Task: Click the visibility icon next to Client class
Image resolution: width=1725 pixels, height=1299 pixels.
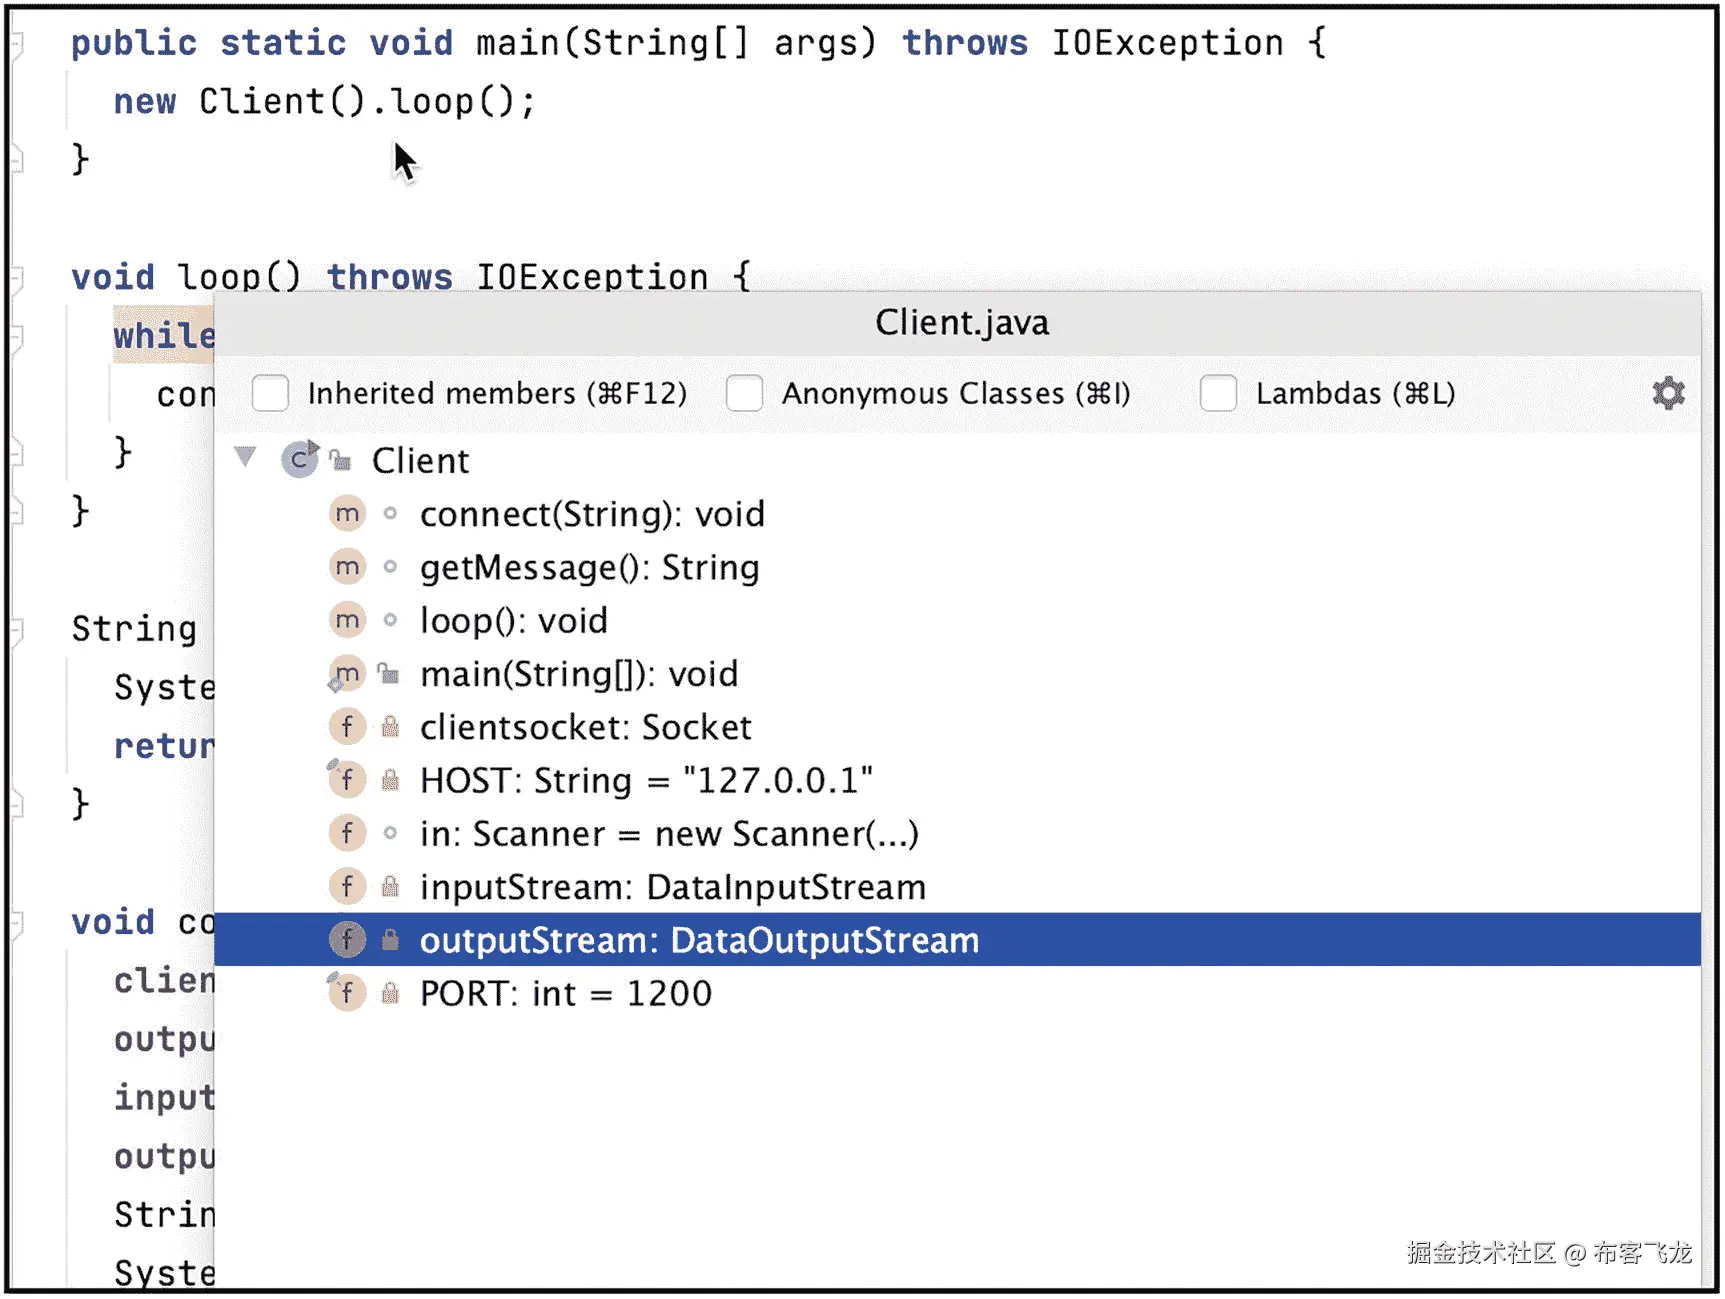Action: point(341,461)
